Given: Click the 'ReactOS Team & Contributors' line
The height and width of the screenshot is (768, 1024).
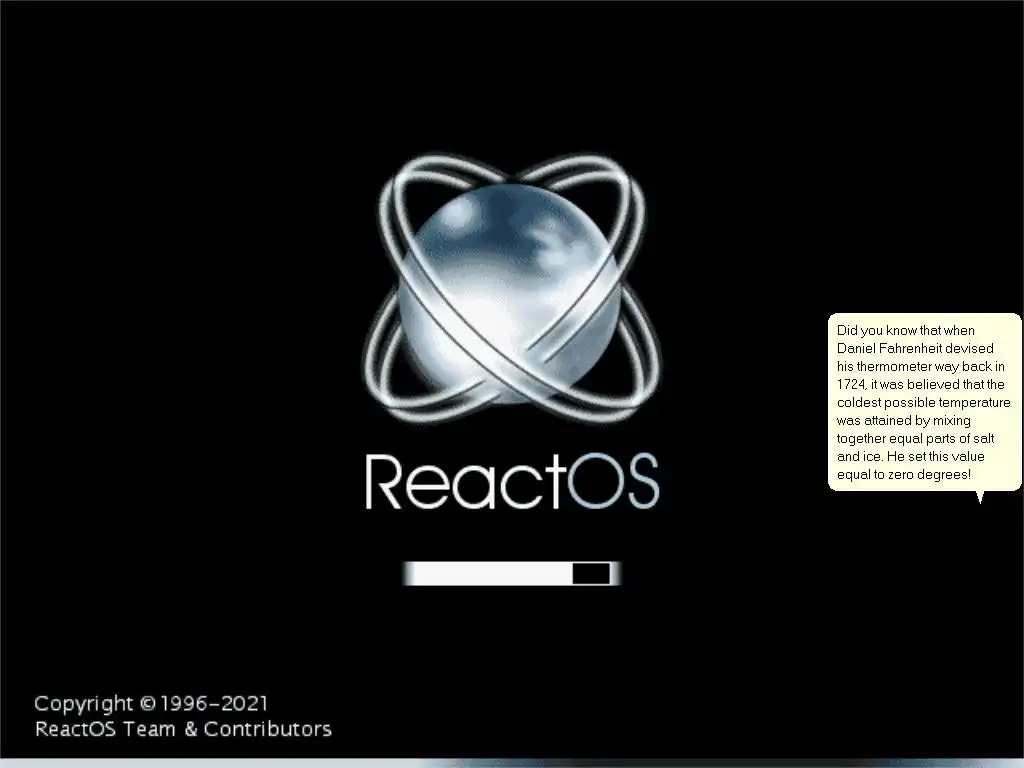Looking at the screenshot, I should click(184, 729).
